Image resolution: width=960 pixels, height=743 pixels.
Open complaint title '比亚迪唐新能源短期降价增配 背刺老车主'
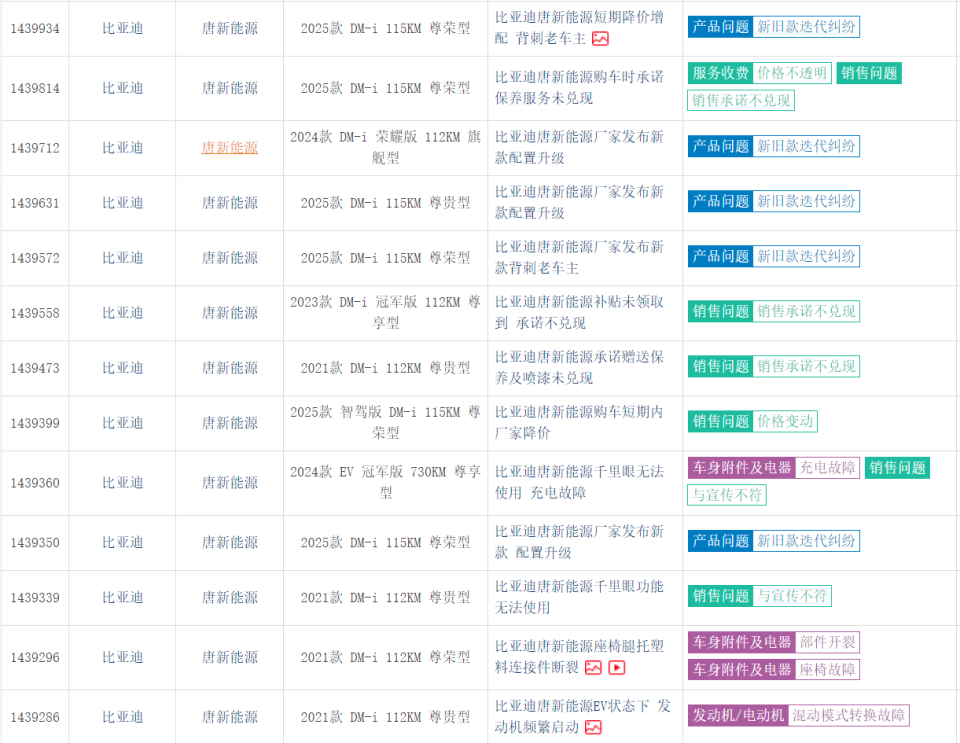pos(579,28)
